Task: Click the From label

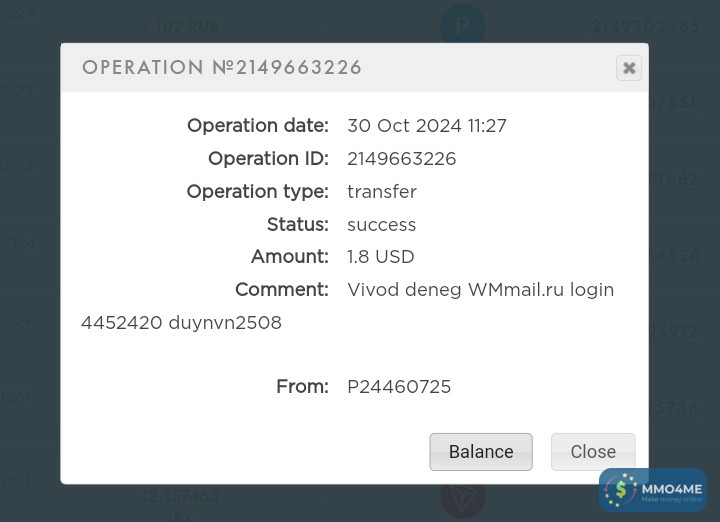Action: (x=302, y=387)
